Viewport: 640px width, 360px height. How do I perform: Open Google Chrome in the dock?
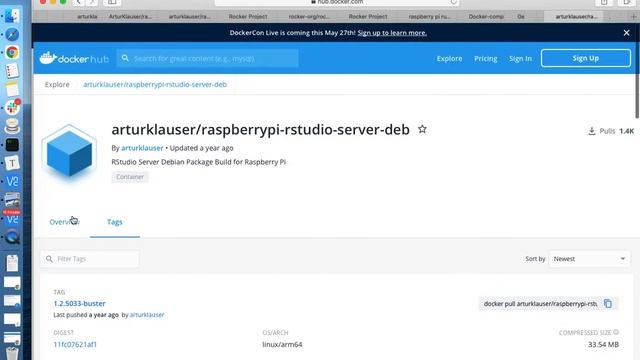(12, 52)
